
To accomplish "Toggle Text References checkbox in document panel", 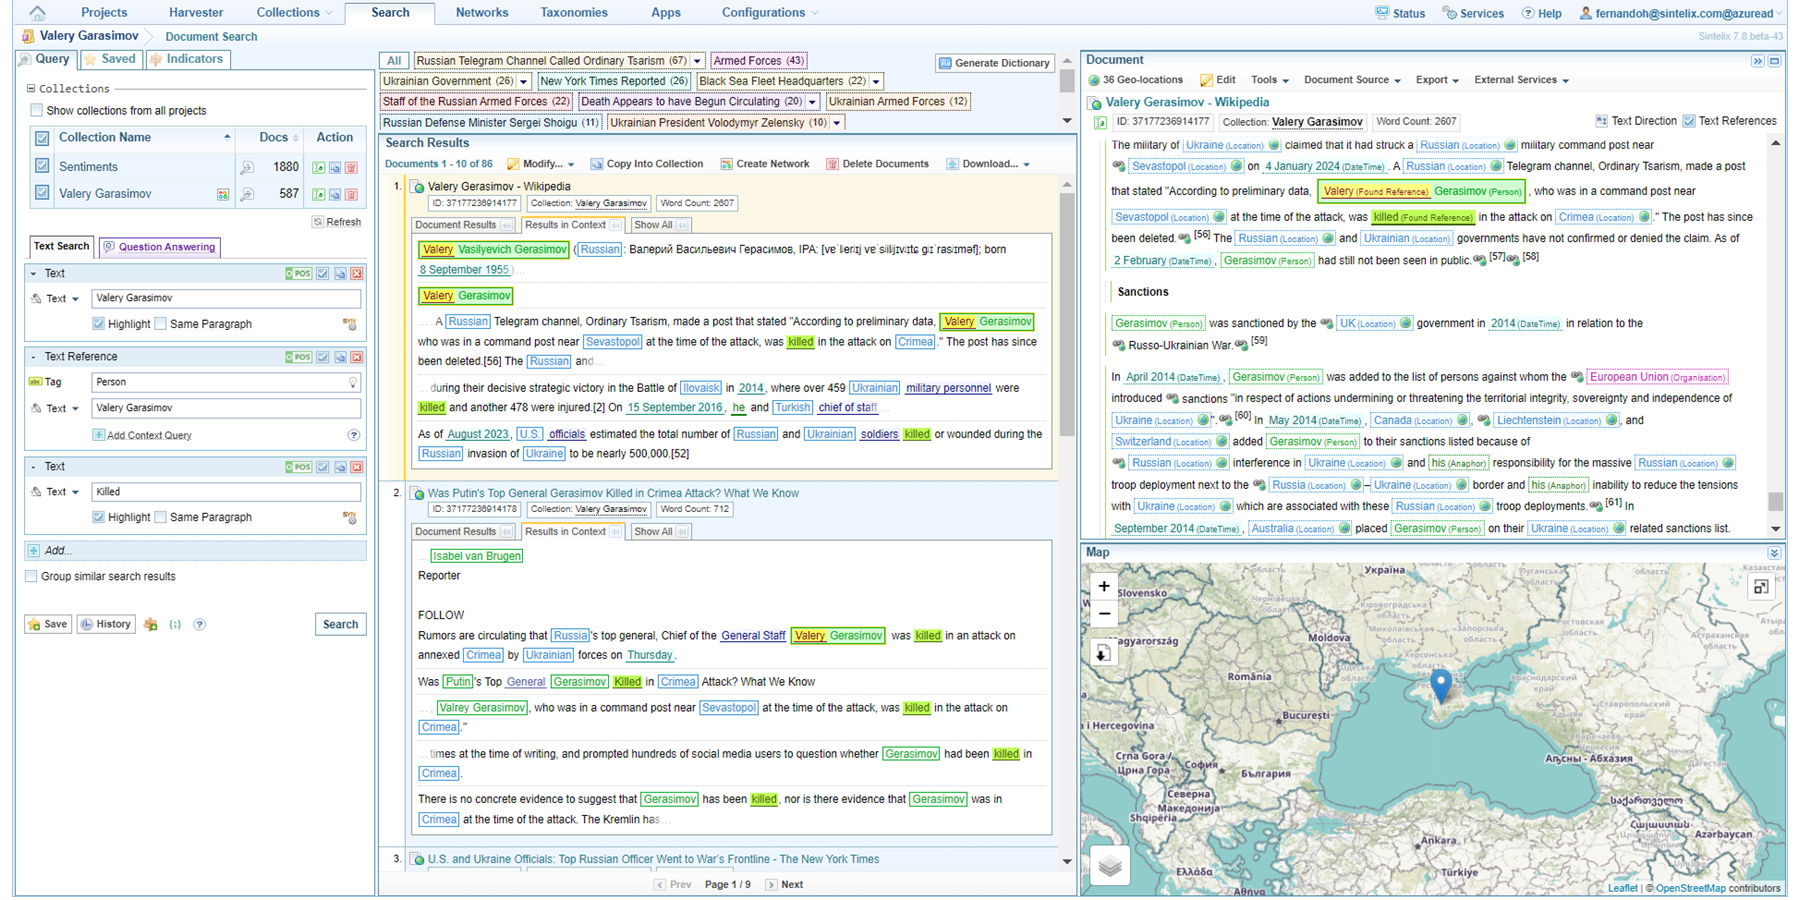I will (x=1689, y=121).
